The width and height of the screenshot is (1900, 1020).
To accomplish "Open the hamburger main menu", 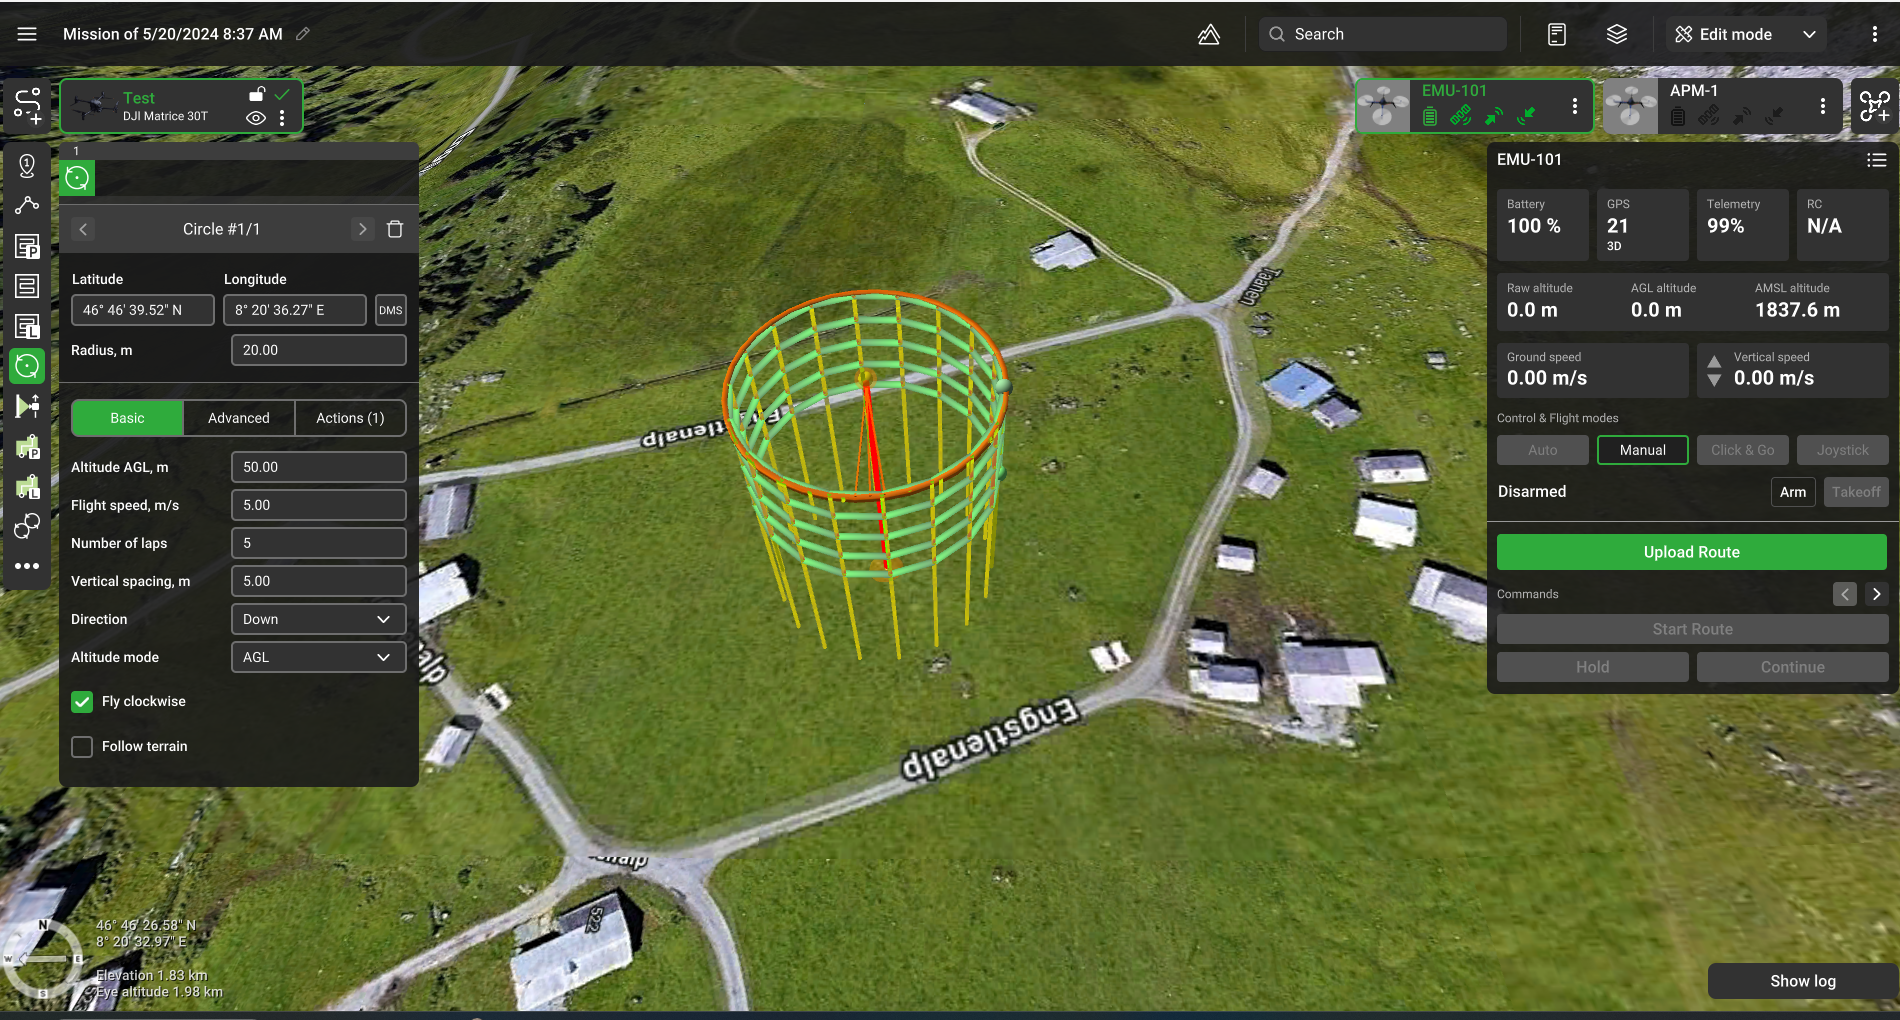I will [x=27, y=34].
